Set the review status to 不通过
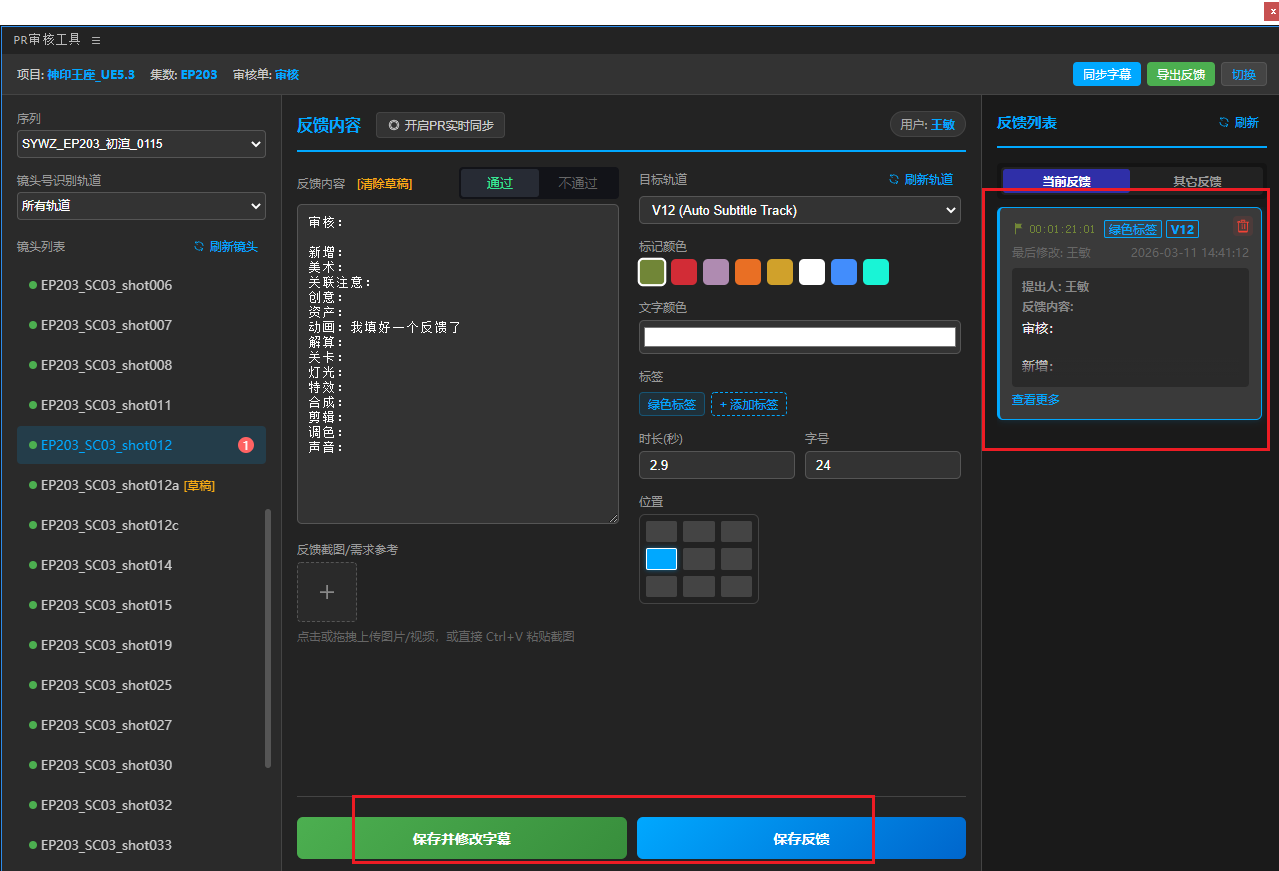Viewport: 1279px width, 871px height. (x=577, y=183)
